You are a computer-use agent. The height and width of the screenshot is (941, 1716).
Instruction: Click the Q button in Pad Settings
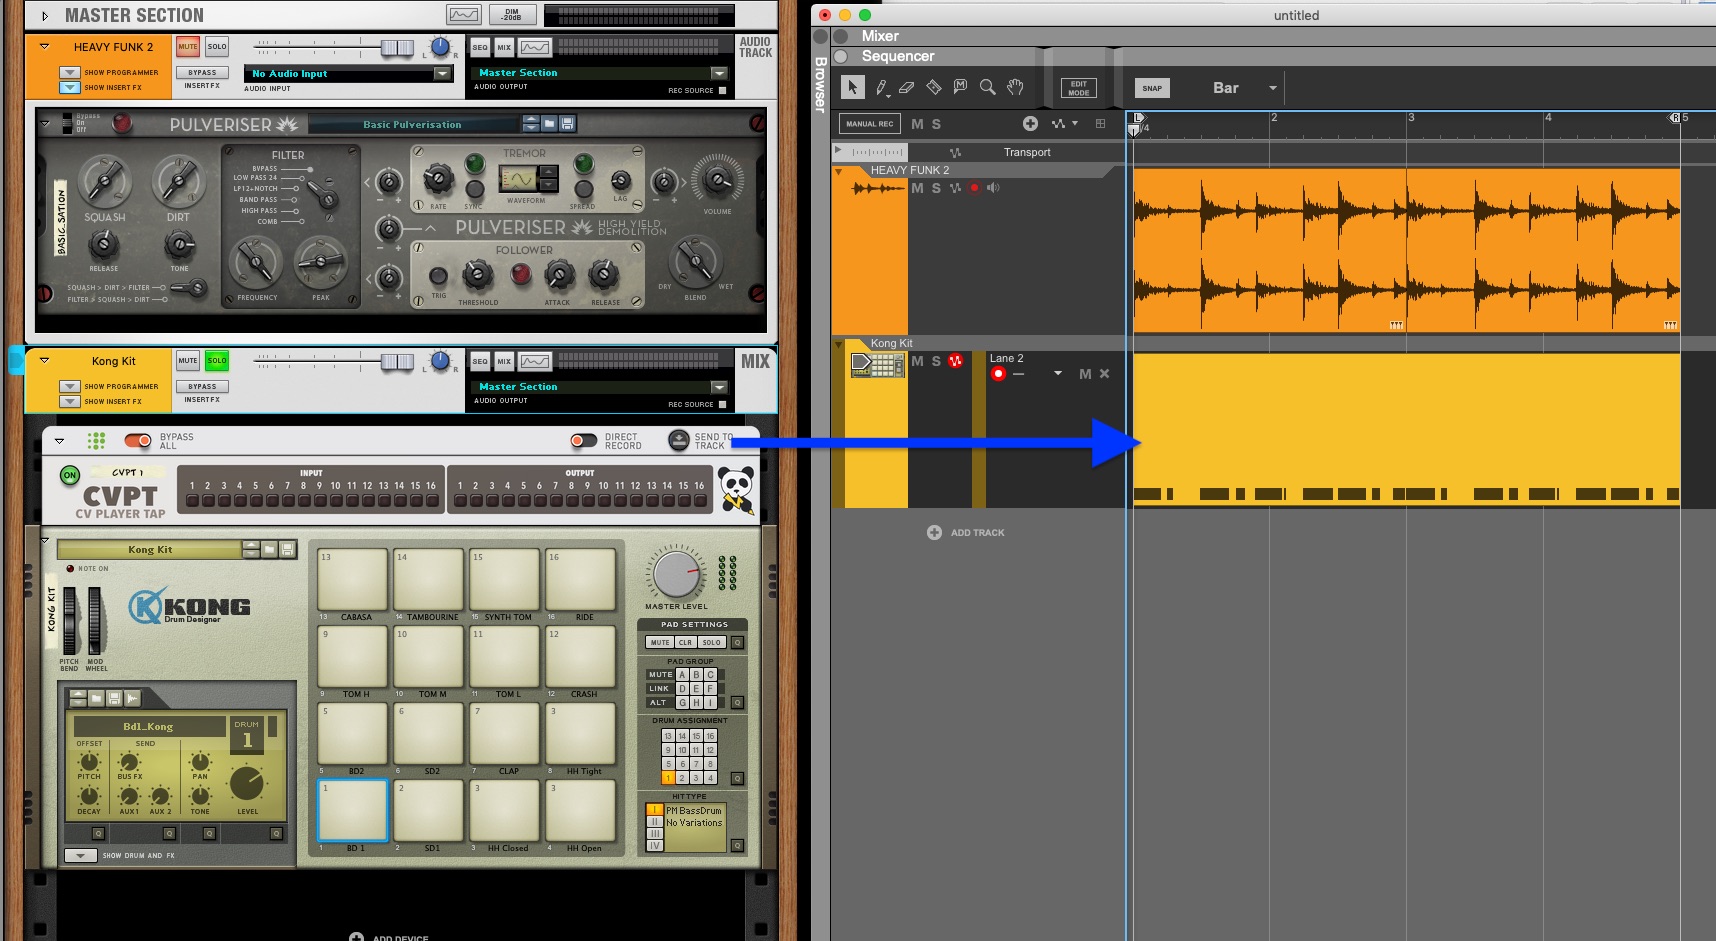coord(737,642)
